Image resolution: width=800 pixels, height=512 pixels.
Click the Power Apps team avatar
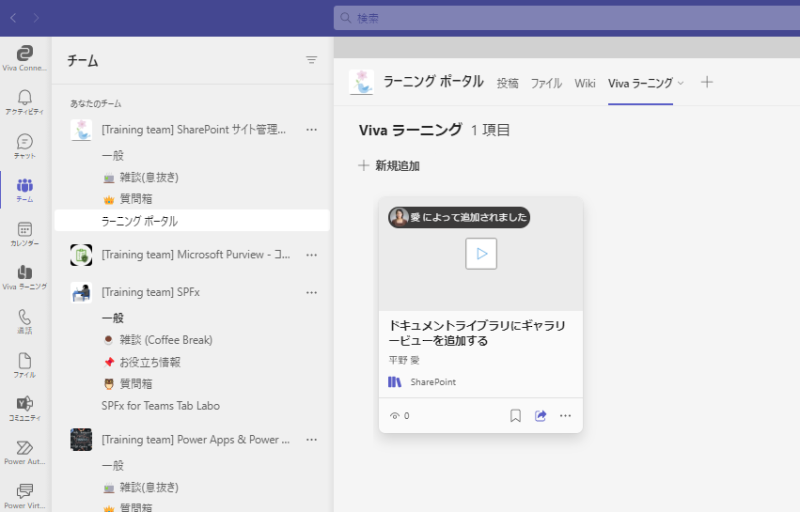point(81,440)
